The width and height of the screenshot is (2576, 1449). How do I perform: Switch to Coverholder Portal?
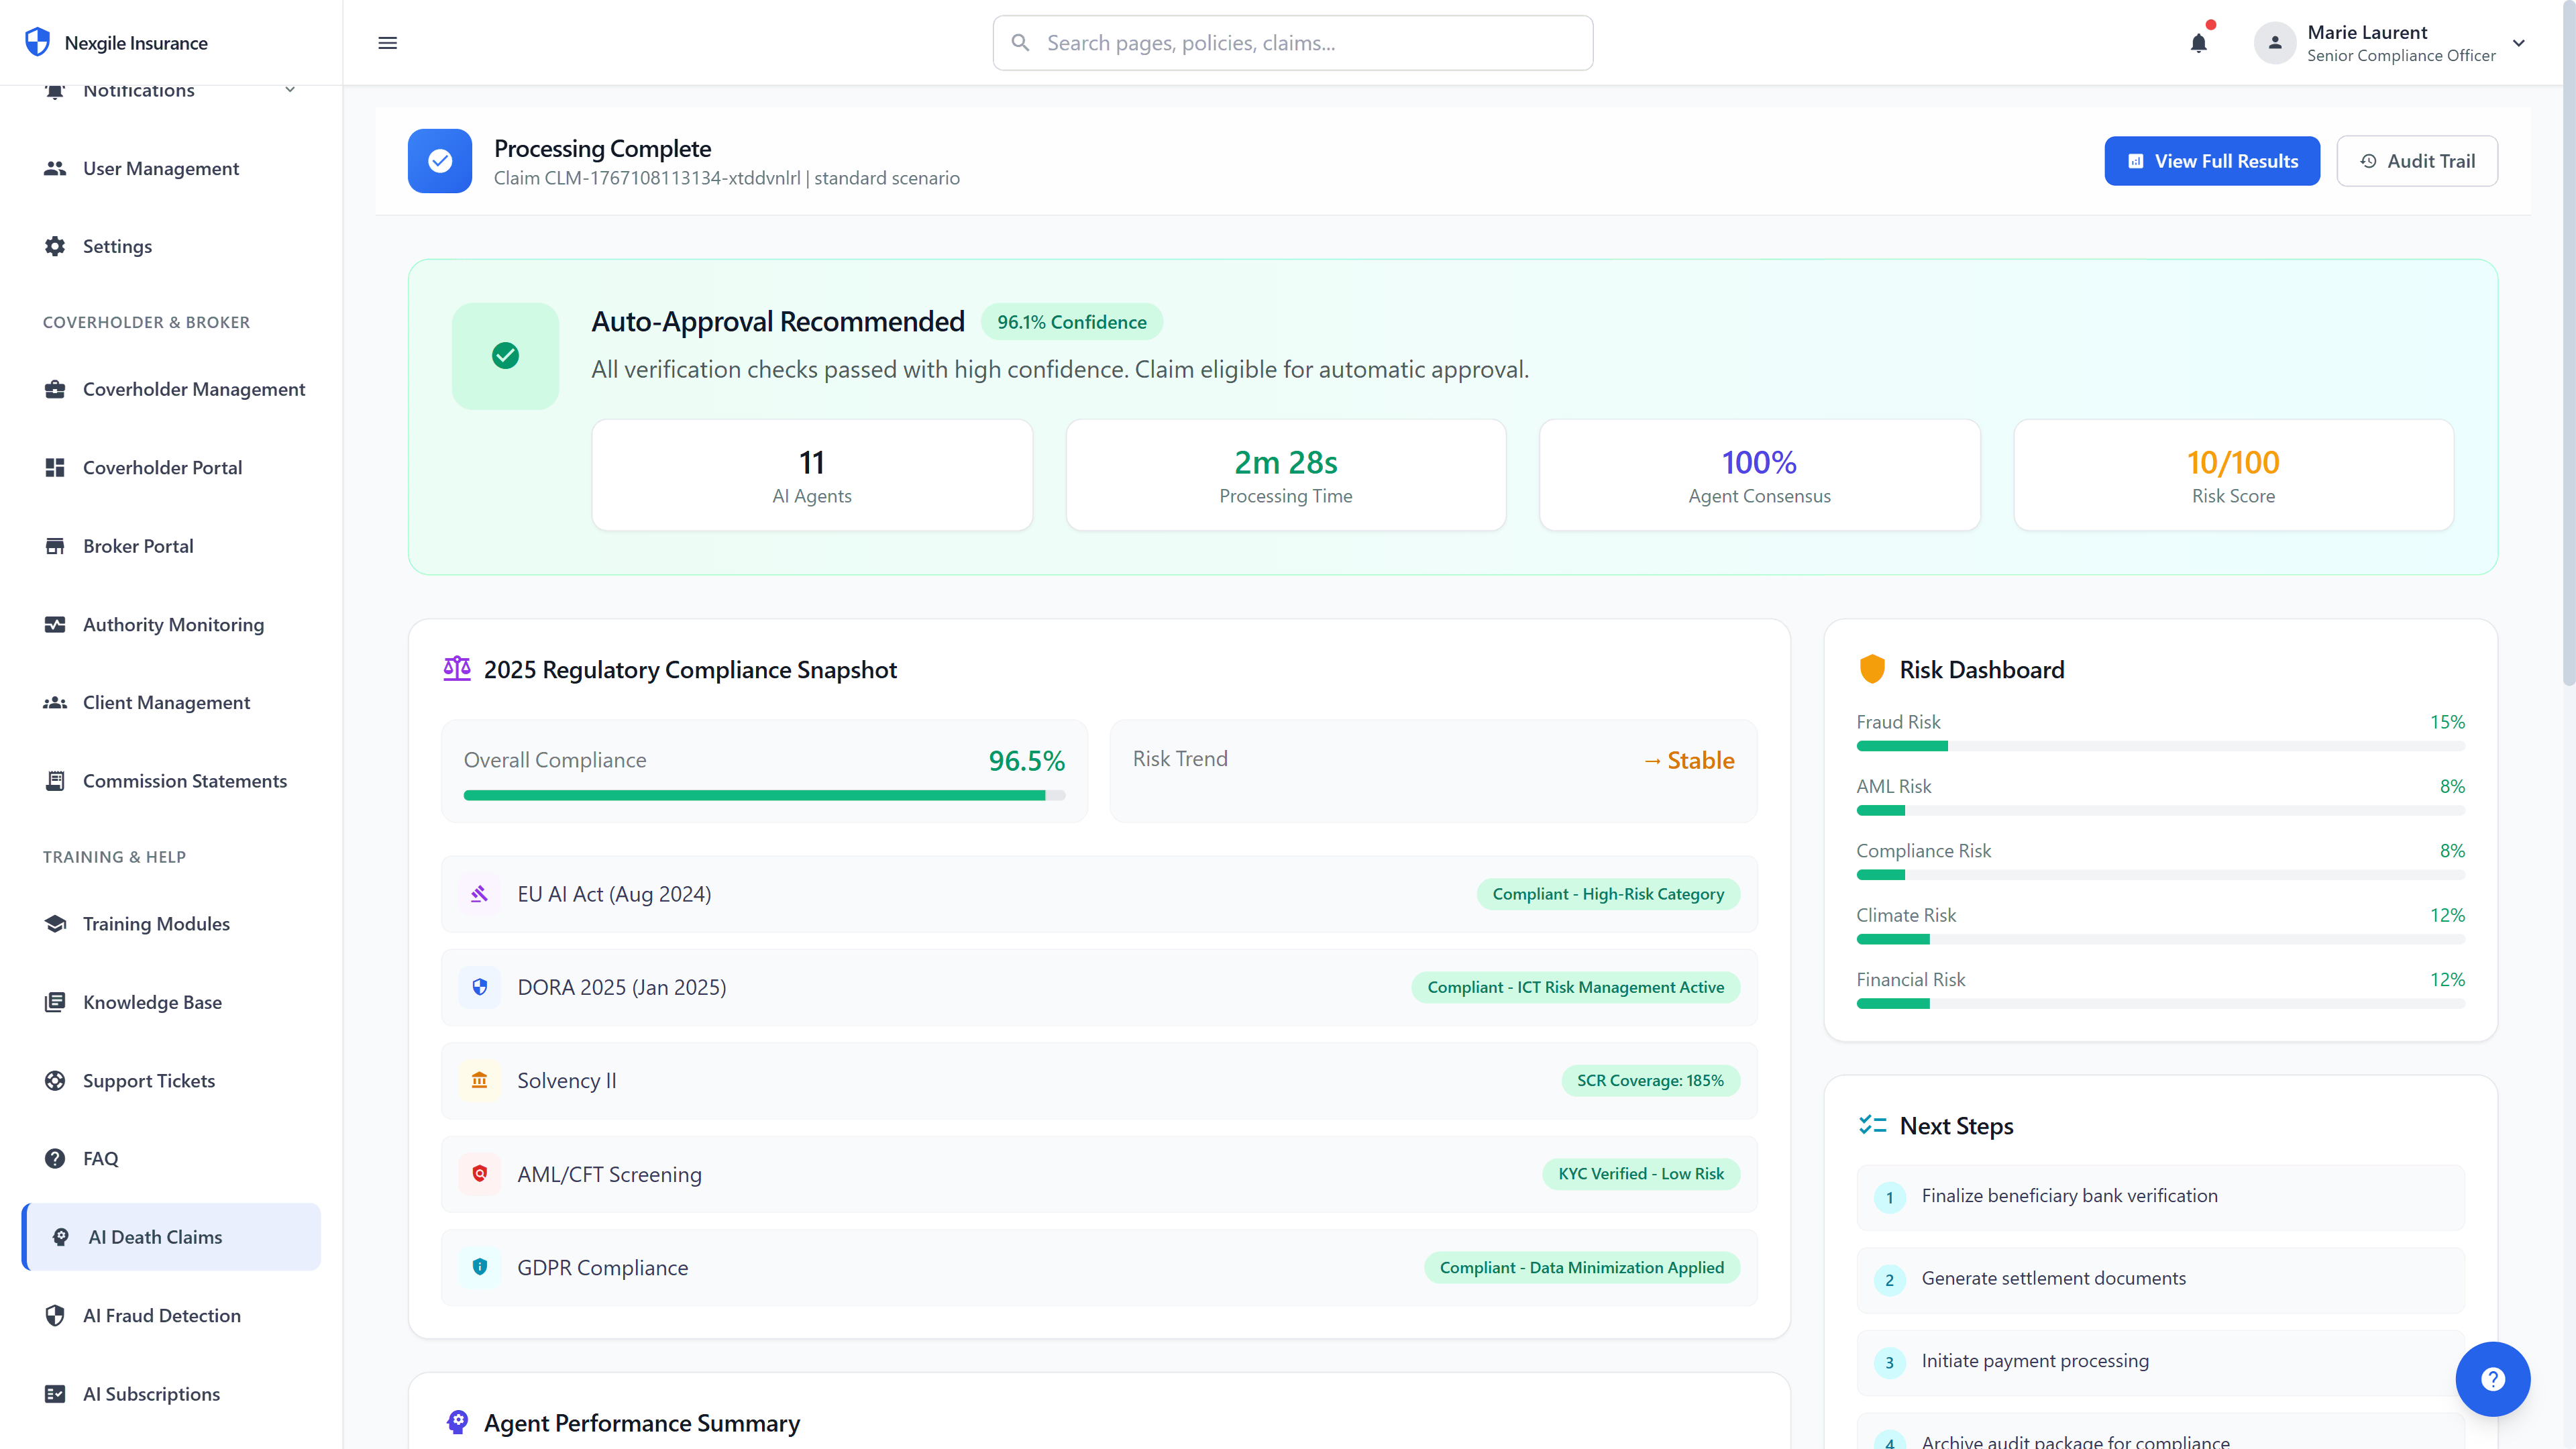click(162, 467)
